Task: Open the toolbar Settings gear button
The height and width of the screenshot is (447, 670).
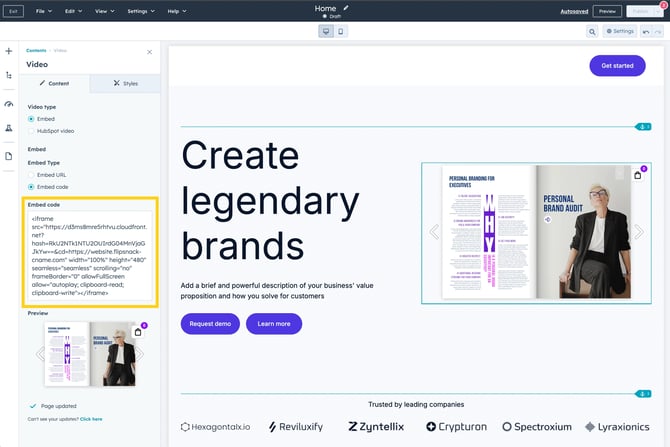Action: [x=620, y=31]
